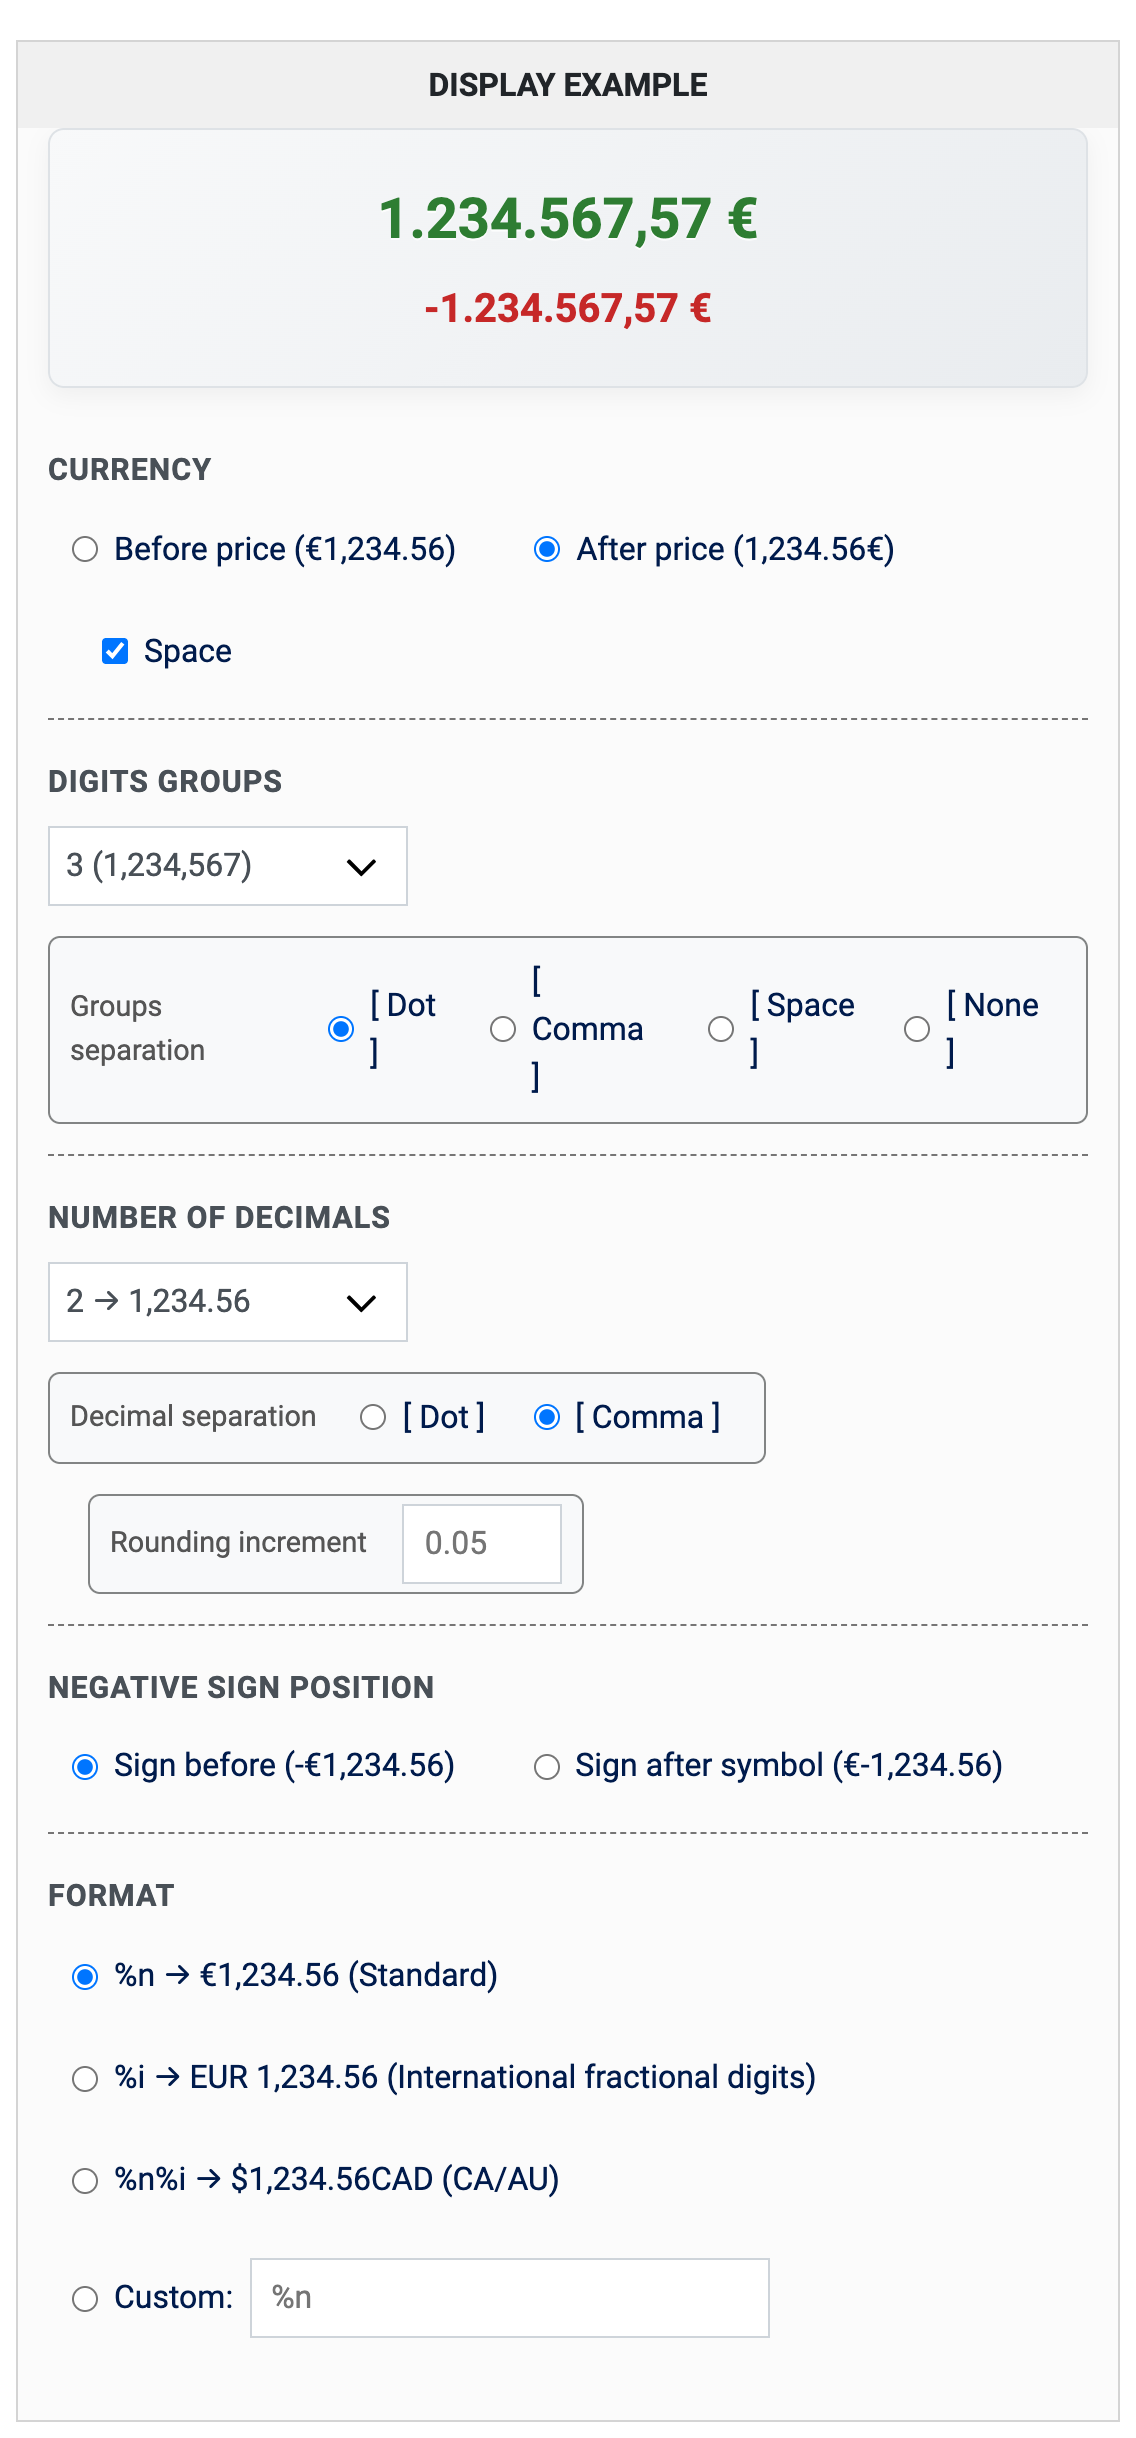Select Sign before negative position

click(85, 1767)
